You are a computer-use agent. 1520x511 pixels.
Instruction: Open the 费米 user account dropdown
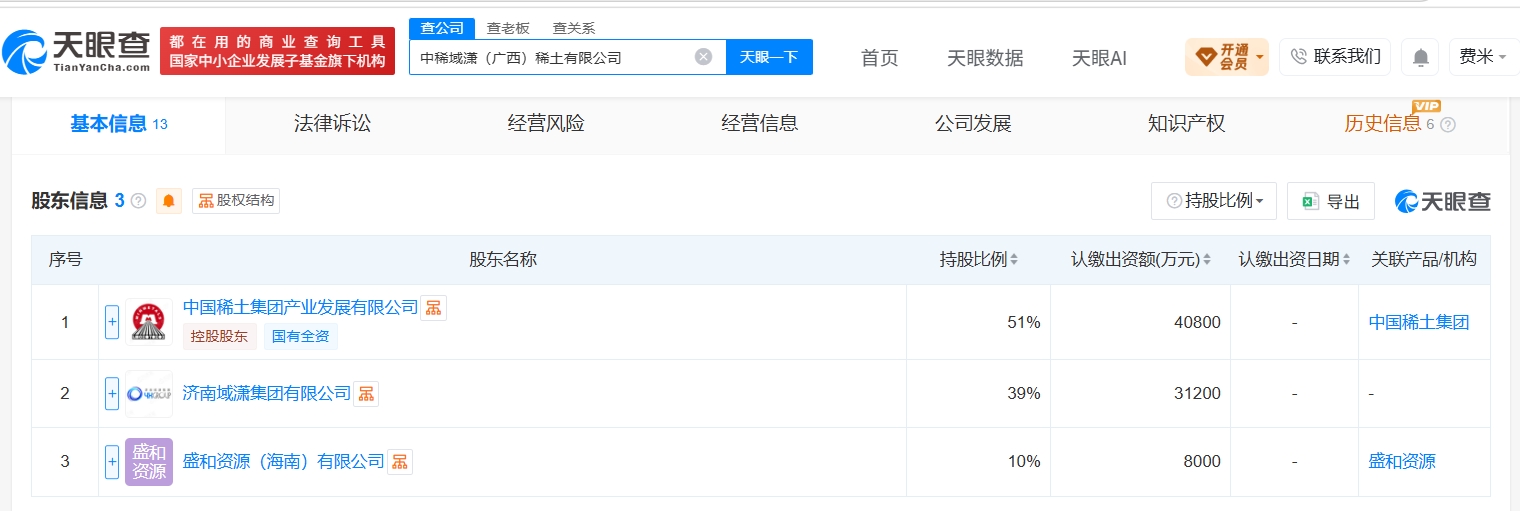(1483, 57)
